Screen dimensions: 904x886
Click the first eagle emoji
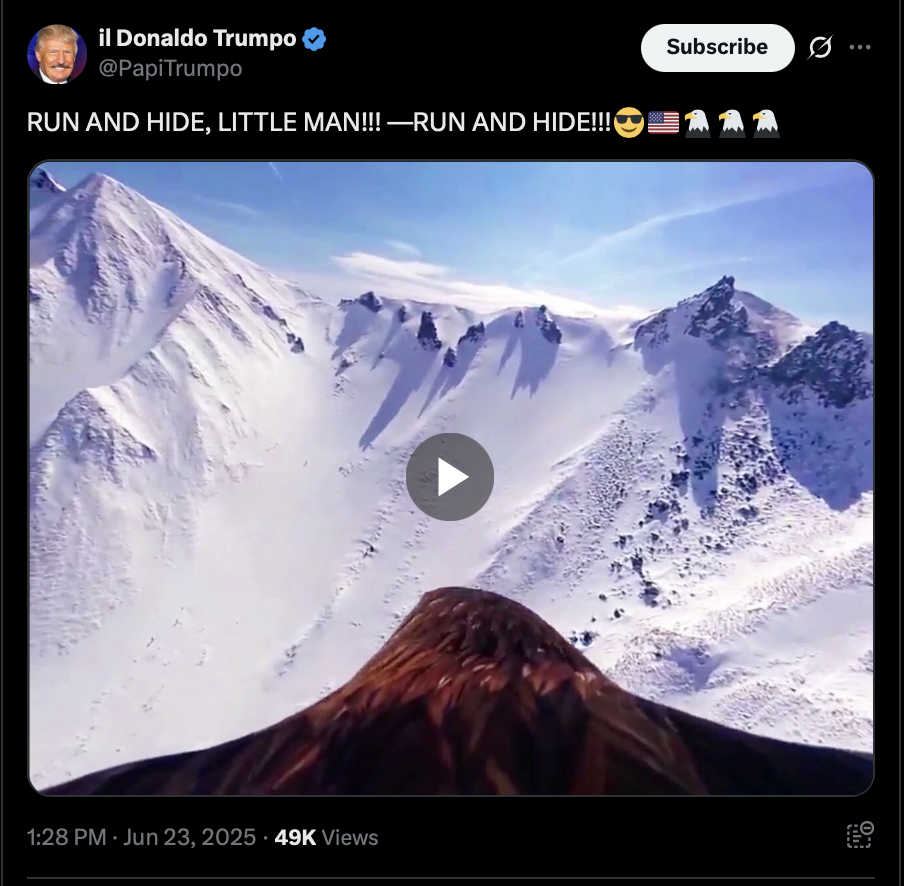click(x=697, y=123)
